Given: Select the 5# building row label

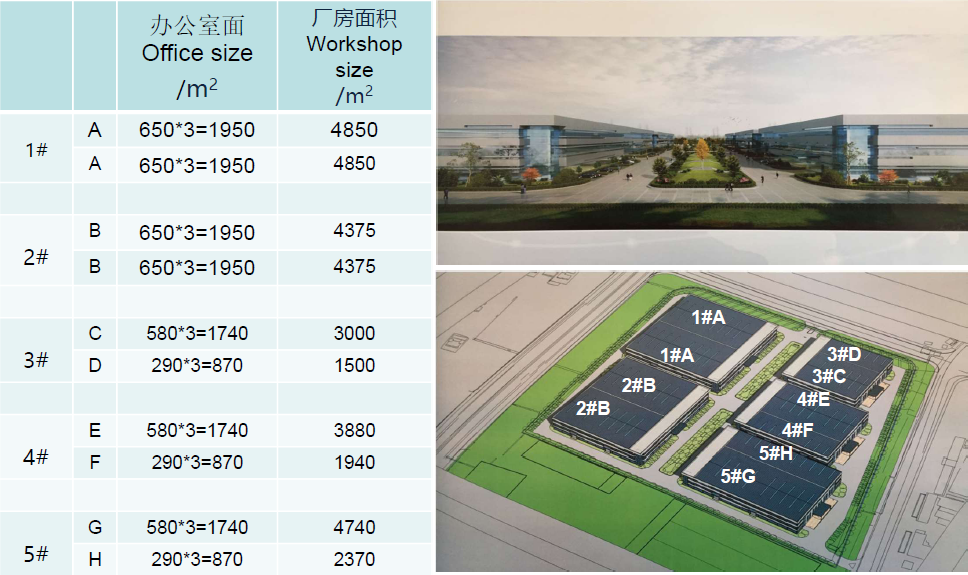Looking at the screenshot, I should tap(36, 553).
